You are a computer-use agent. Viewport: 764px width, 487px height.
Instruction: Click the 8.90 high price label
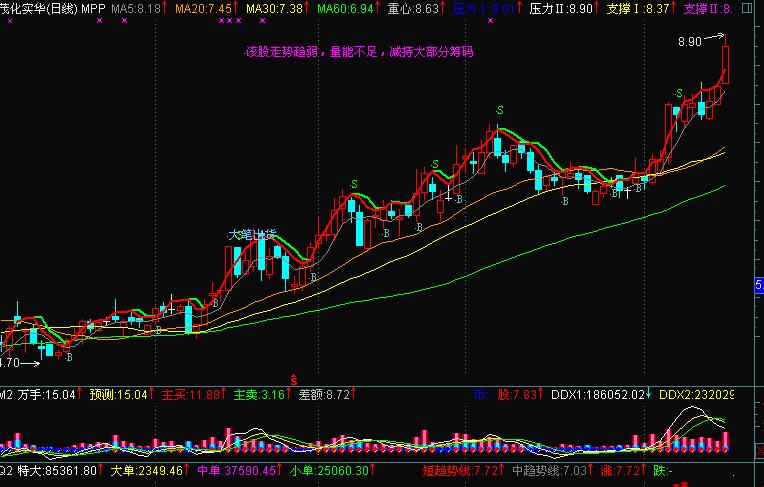(690, 42)
